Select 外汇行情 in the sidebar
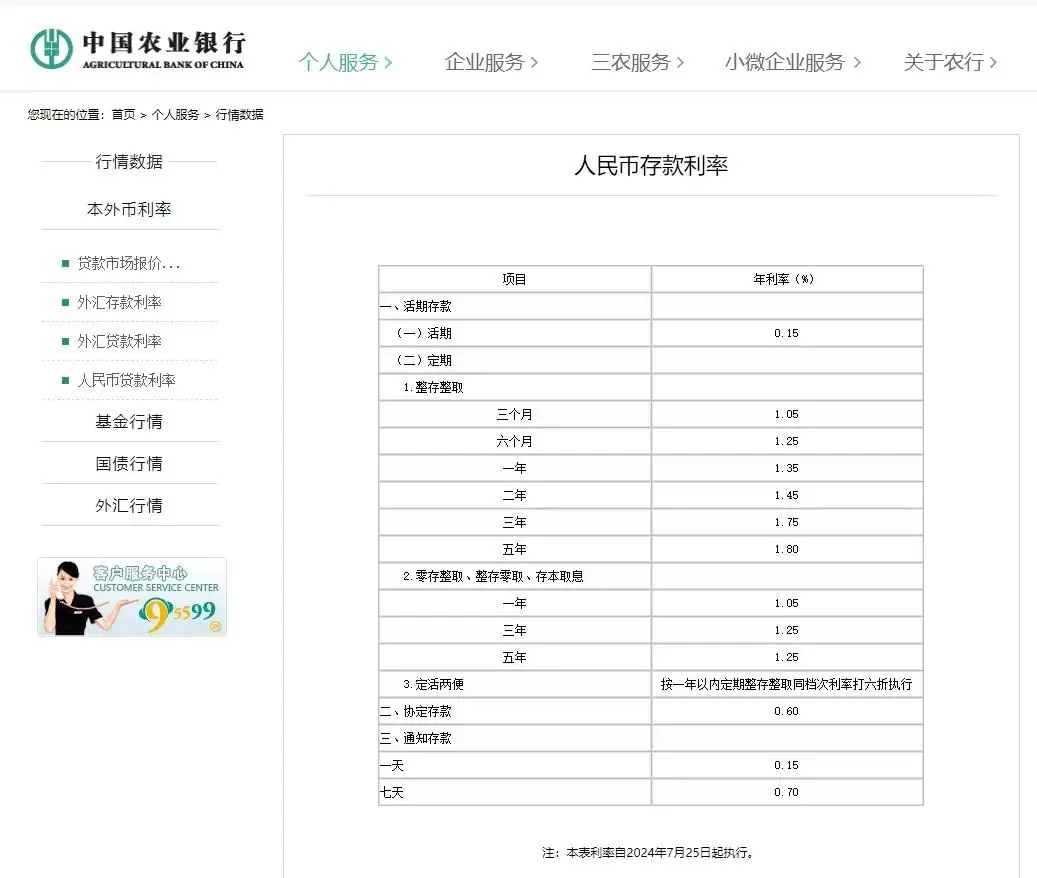The height and width of the screenshot is (878, 1037). [x=131, y=505]
